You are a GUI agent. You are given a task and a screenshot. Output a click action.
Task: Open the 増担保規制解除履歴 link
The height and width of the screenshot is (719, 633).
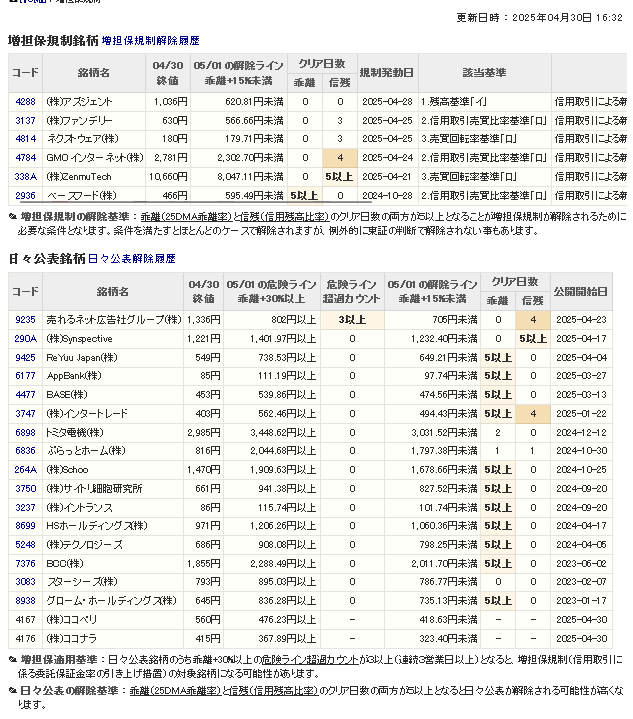tap(150, 41)
